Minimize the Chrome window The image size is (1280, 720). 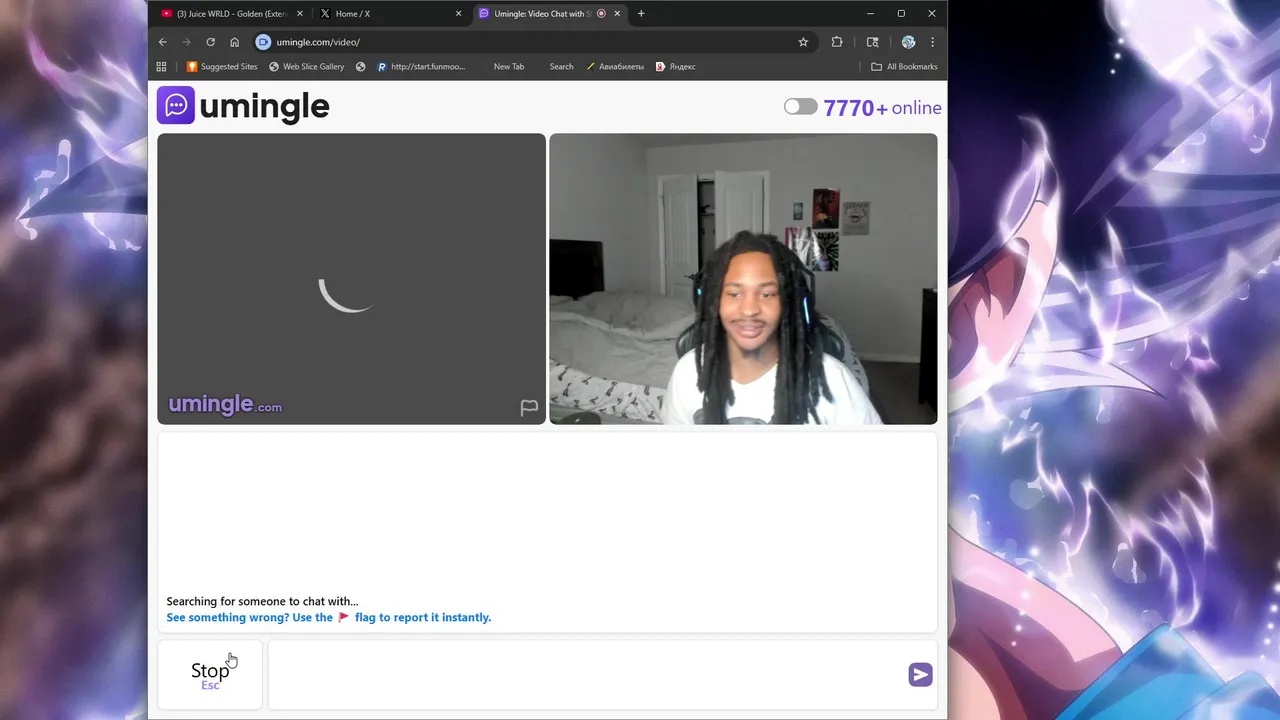tap(870, 14)
